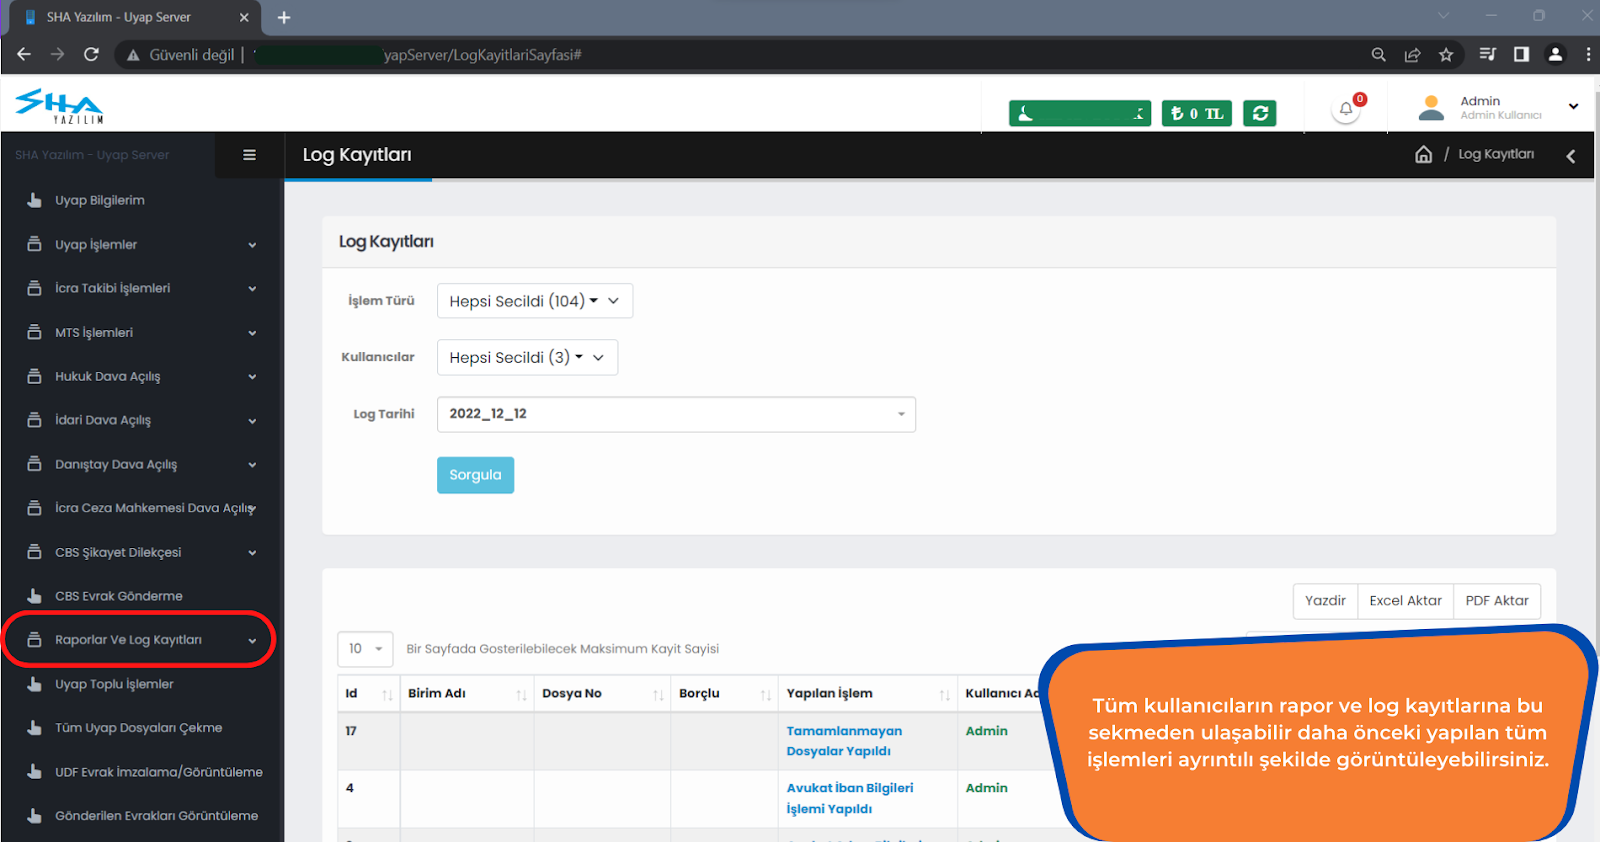
Task: Click the home icon in breadcrumb
Action: click(x=1423, y=155)
